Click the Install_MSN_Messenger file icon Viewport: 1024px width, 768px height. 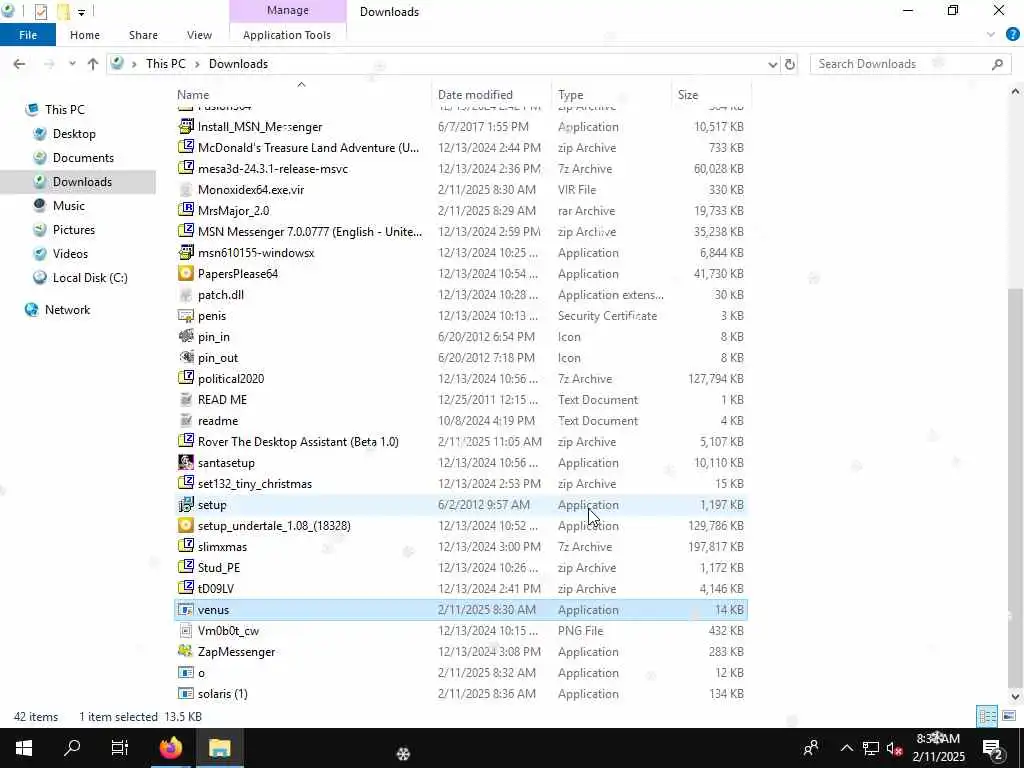click(x=186, y=126)
